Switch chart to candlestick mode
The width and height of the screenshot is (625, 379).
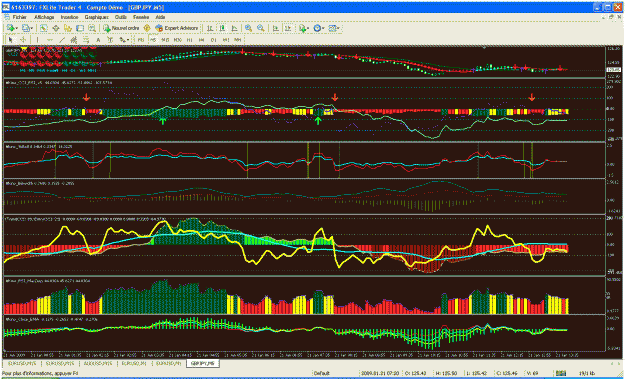222,28
